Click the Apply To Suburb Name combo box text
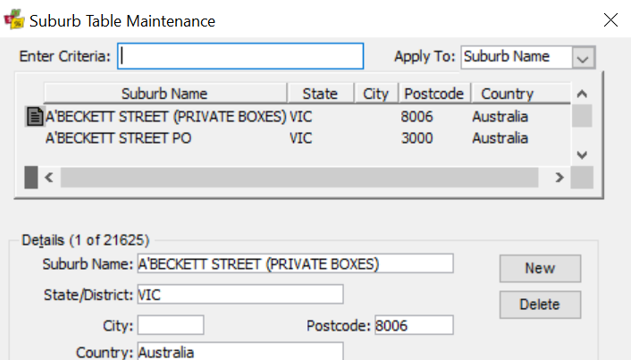This screenshot has width=636, height=364. pos(507,56)
